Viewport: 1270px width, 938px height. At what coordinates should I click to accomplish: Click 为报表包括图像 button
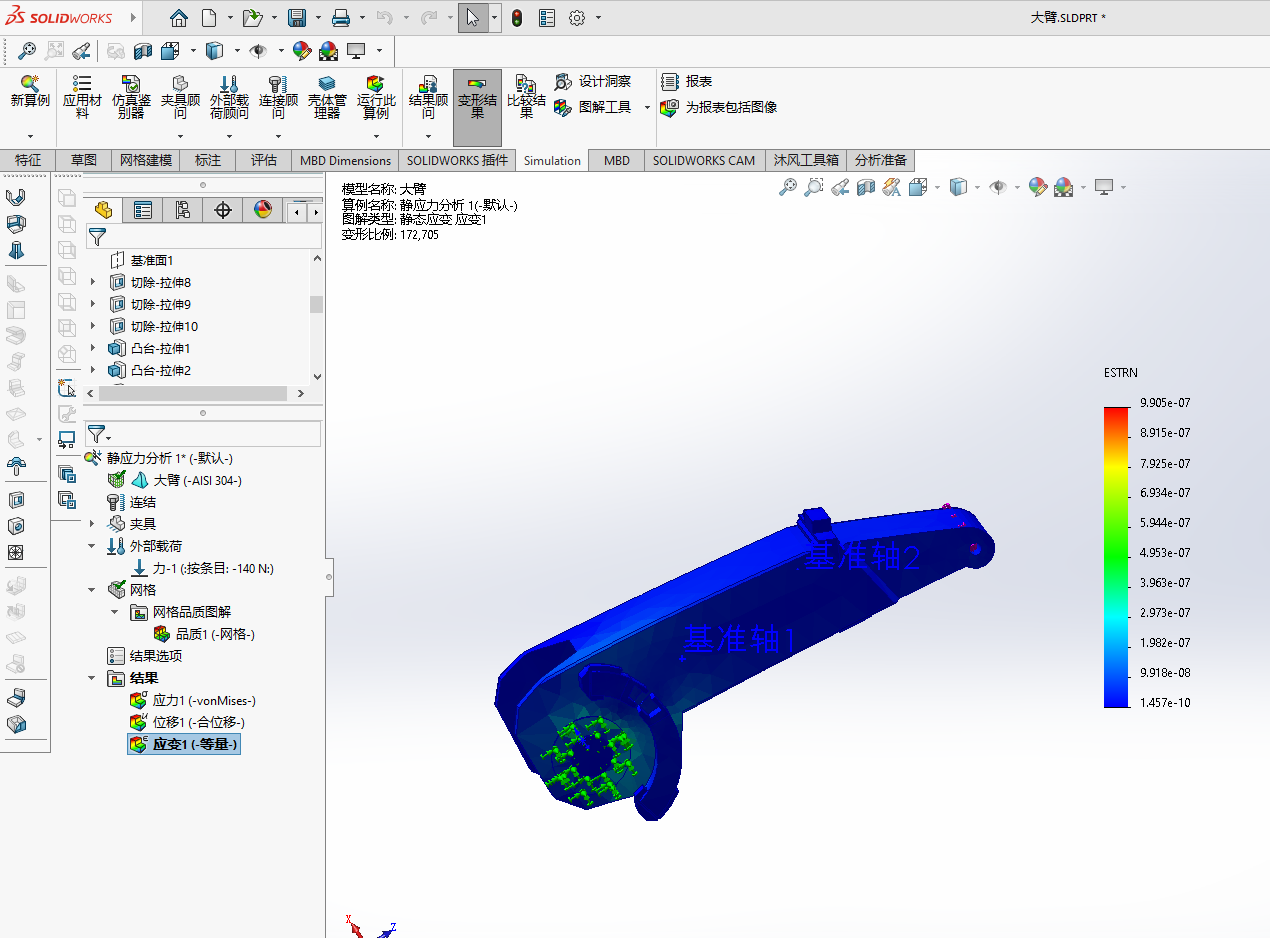click(719, 107)
